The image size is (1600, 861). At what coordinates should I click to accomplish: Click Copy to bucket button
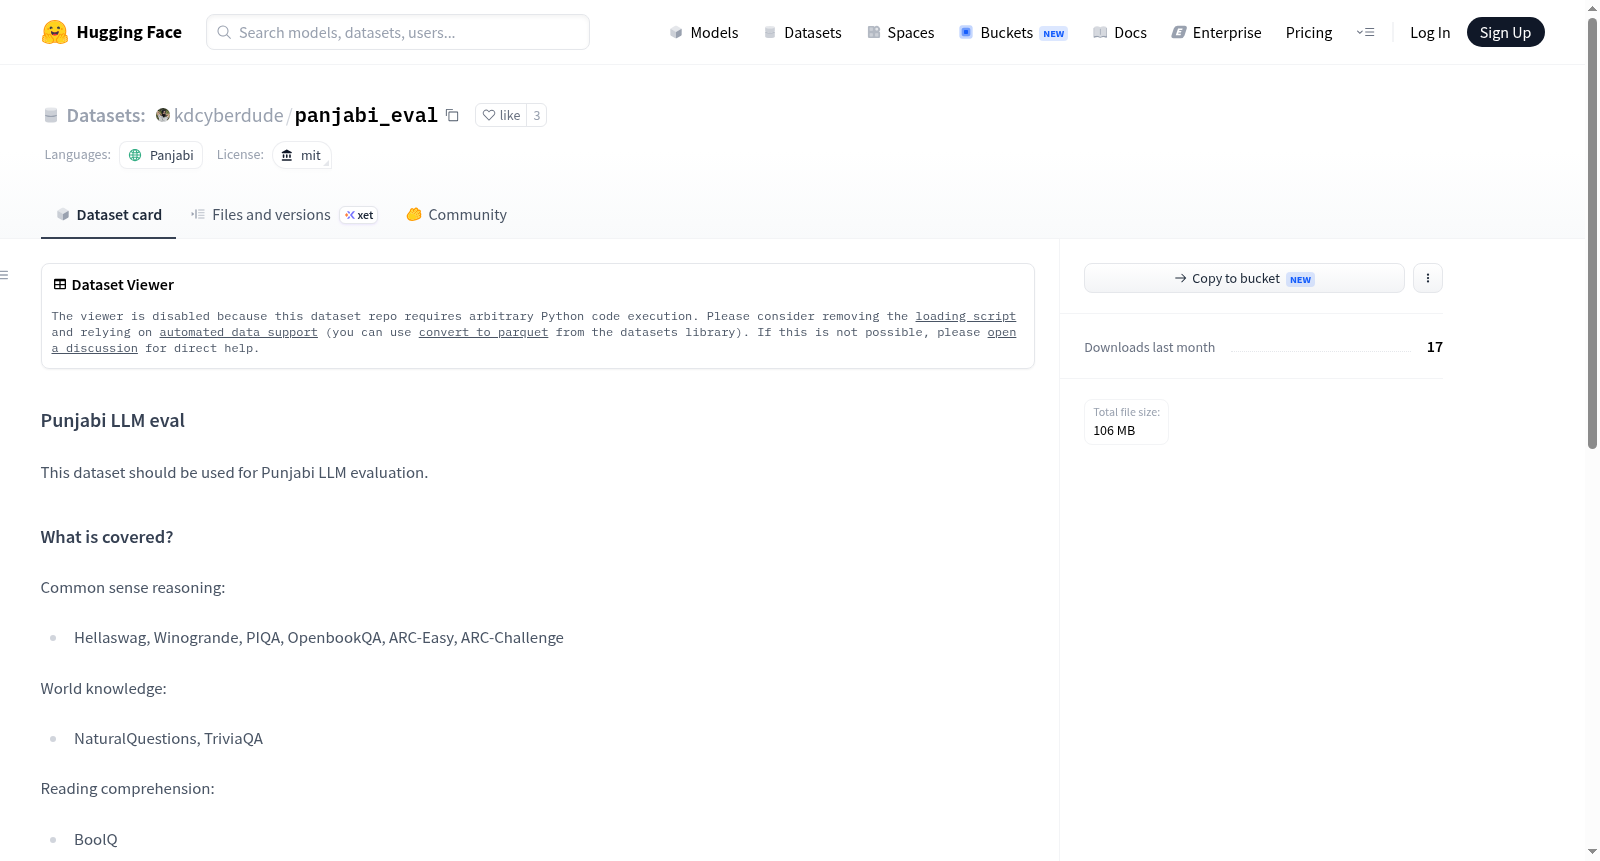1244,278
